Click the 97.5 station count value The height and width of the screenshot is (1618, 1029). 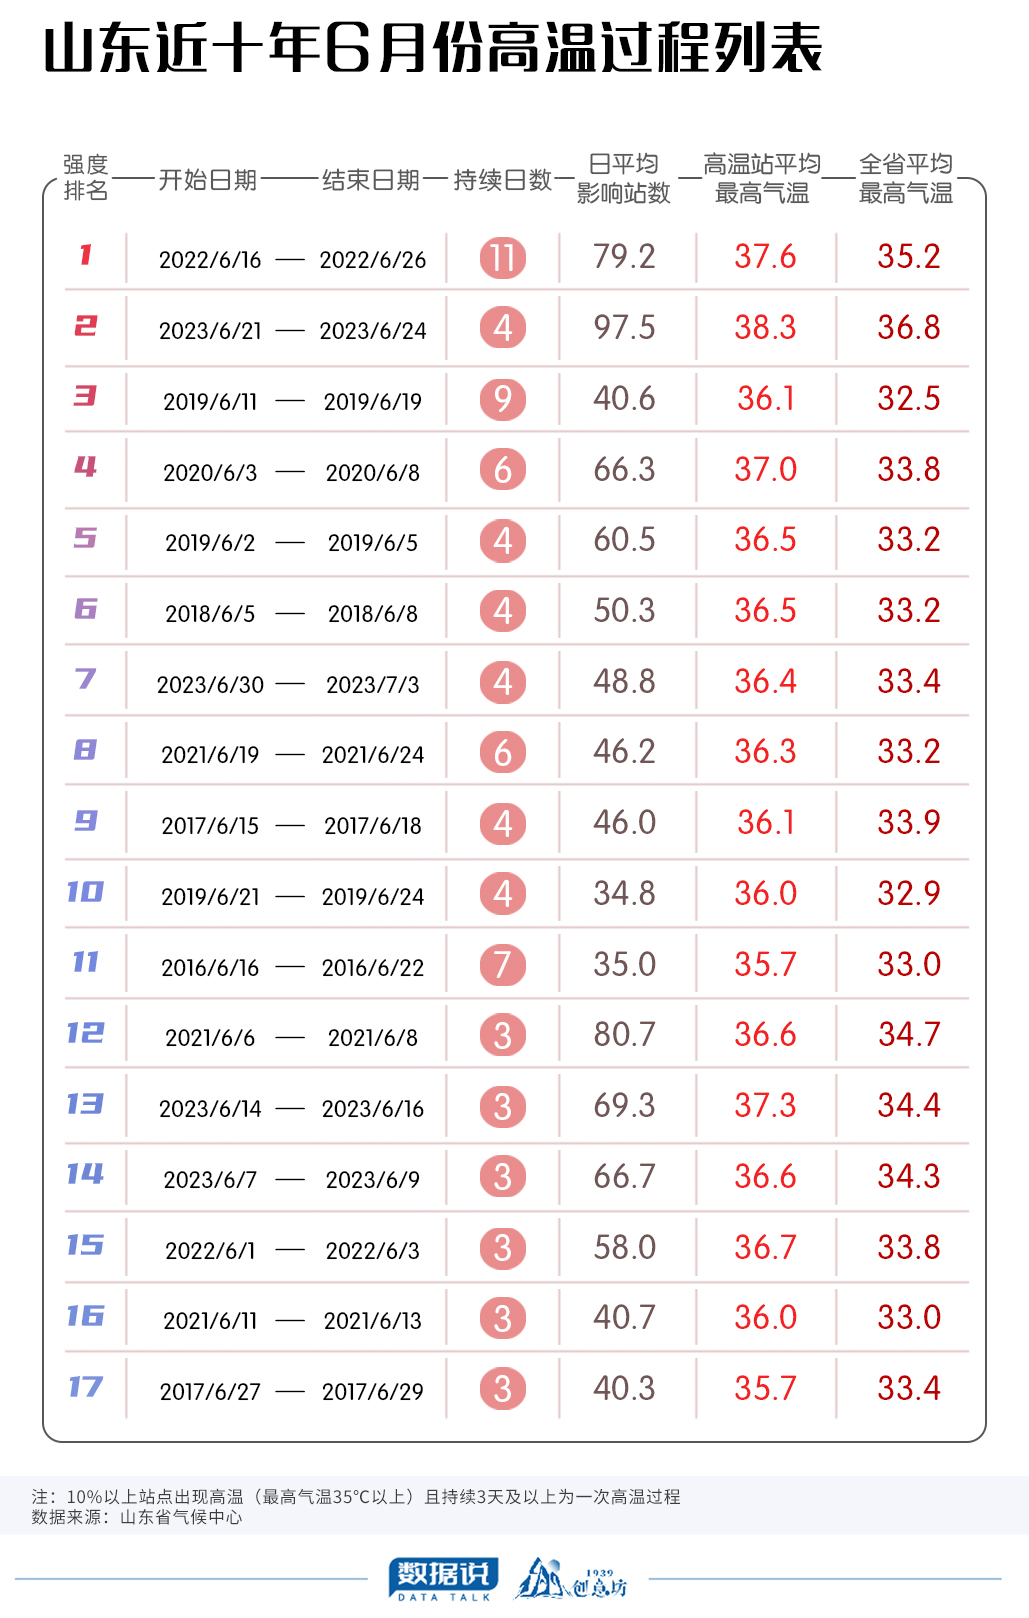[625, 327]
